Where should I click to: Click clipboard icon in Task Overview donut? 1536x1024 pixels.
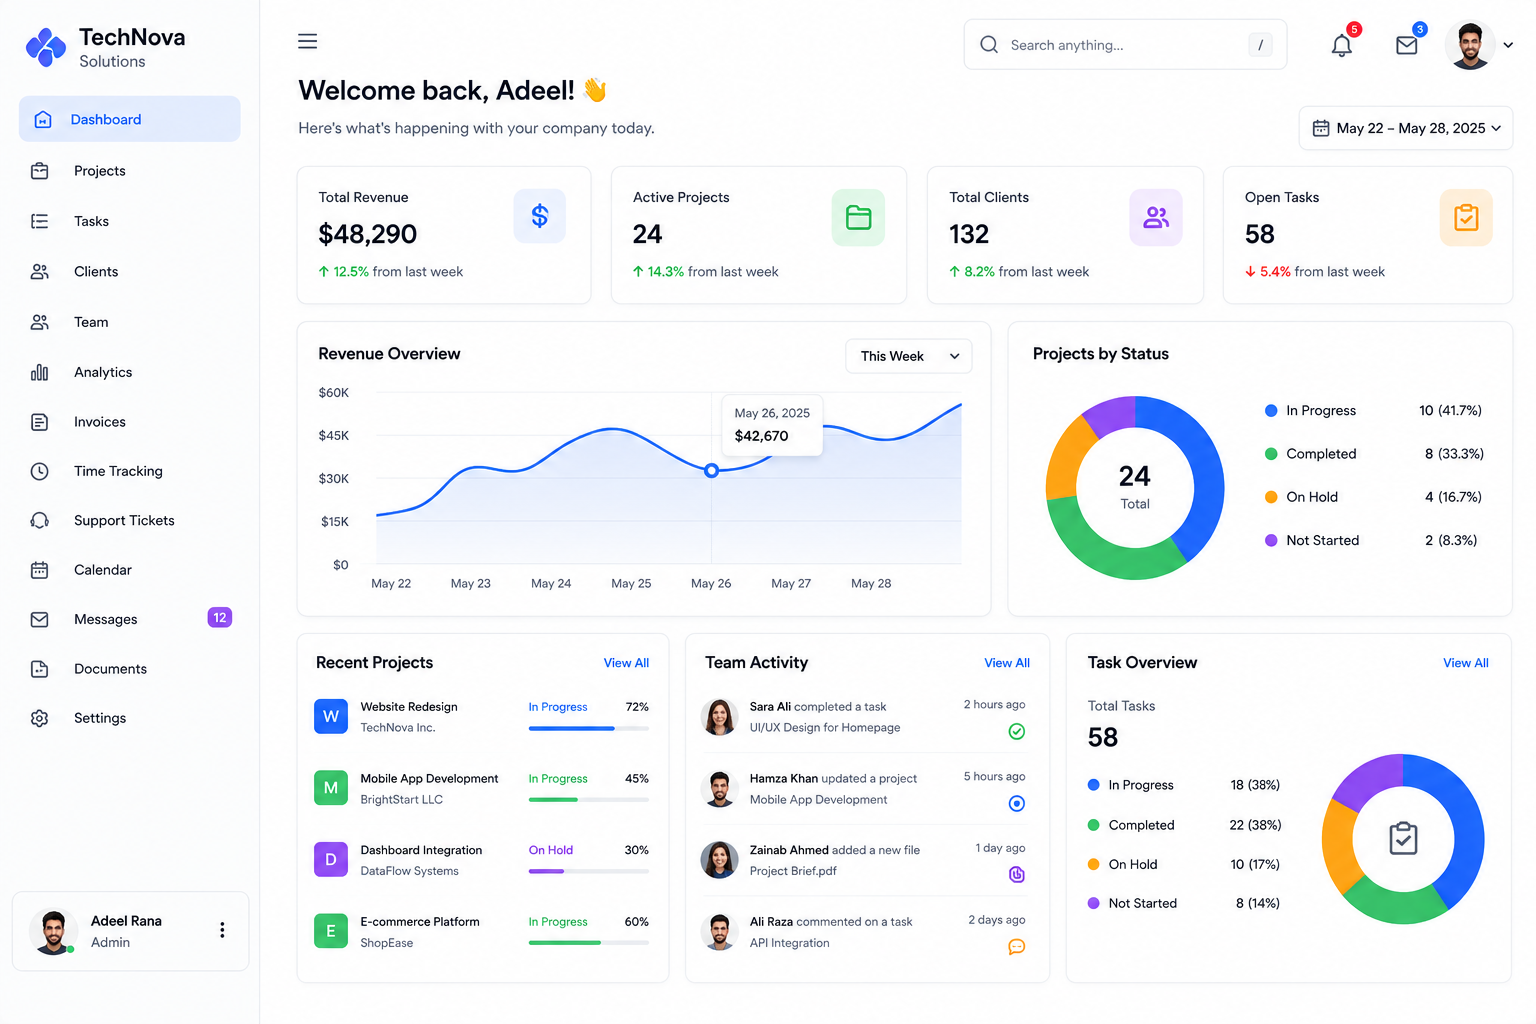click(x=1403, y=838)
